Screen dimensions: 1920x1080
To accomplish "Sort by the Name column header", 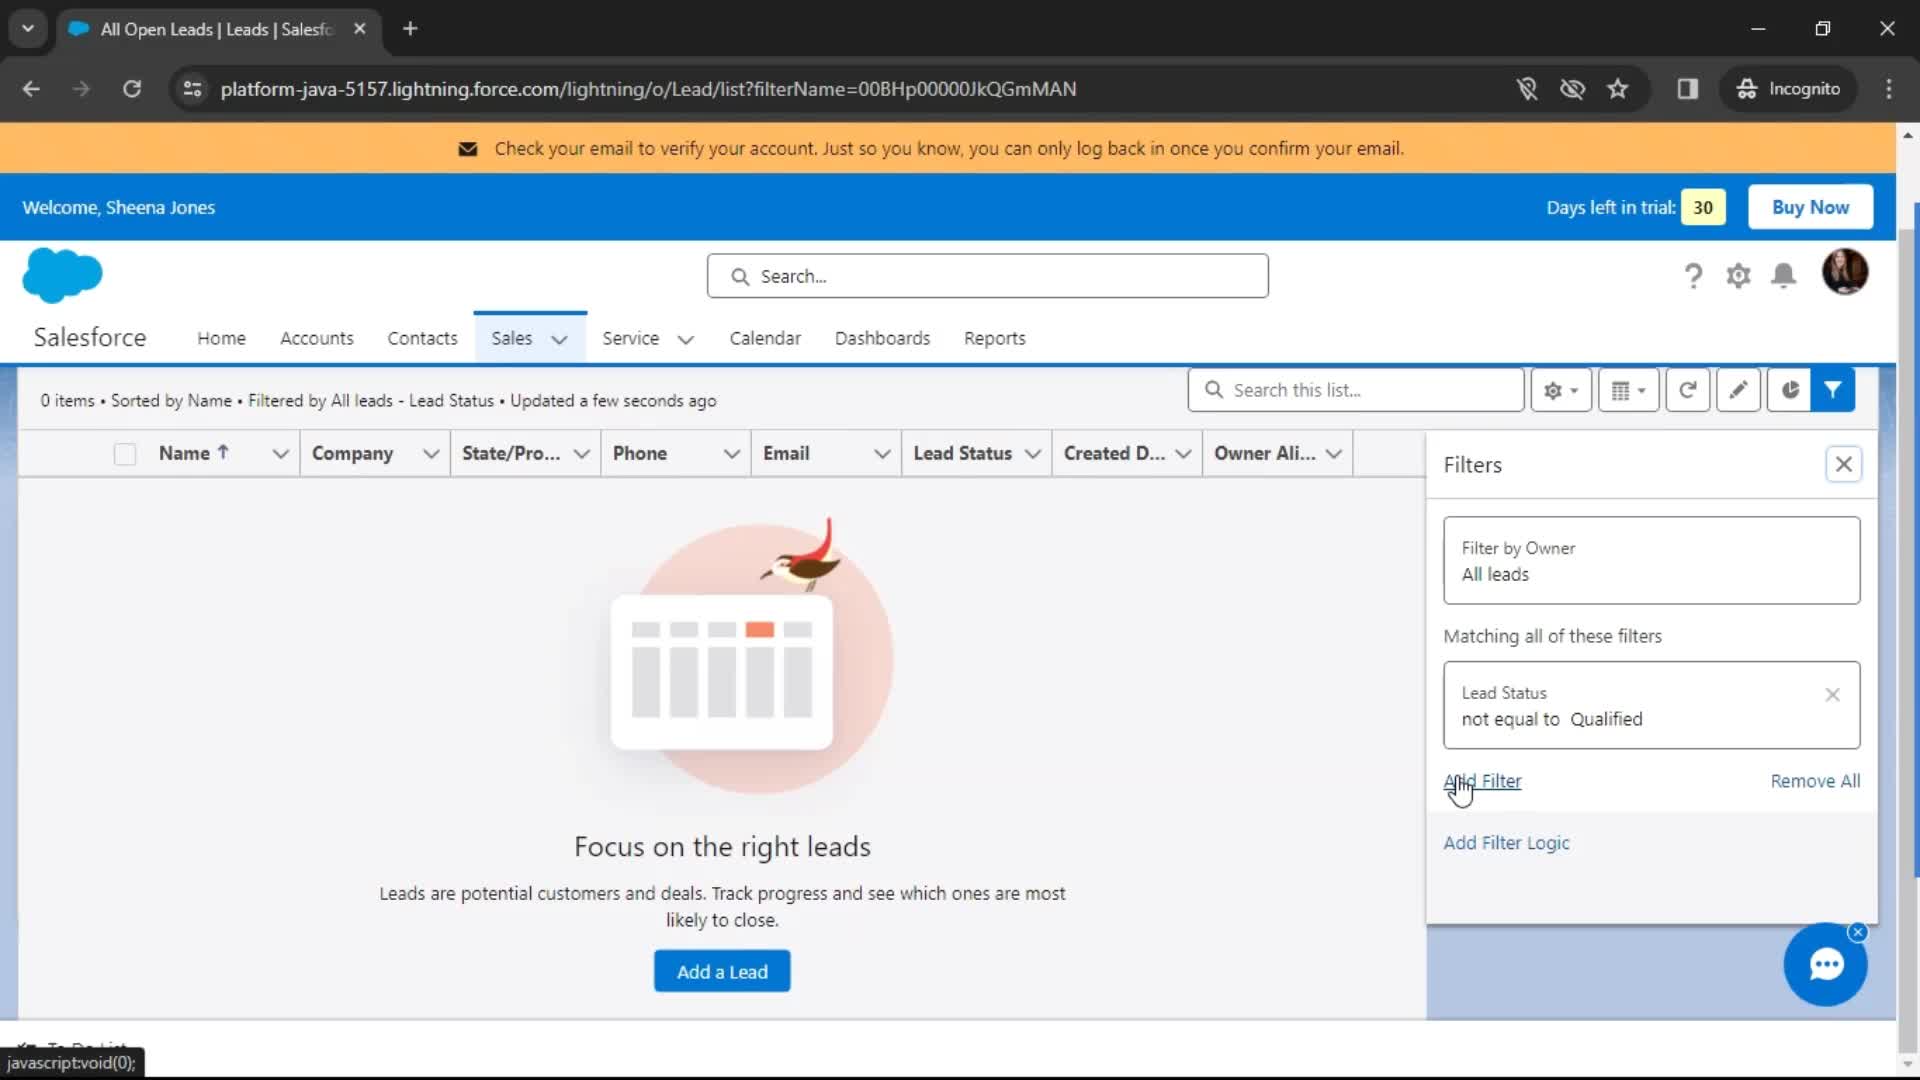I will point(194,454).
